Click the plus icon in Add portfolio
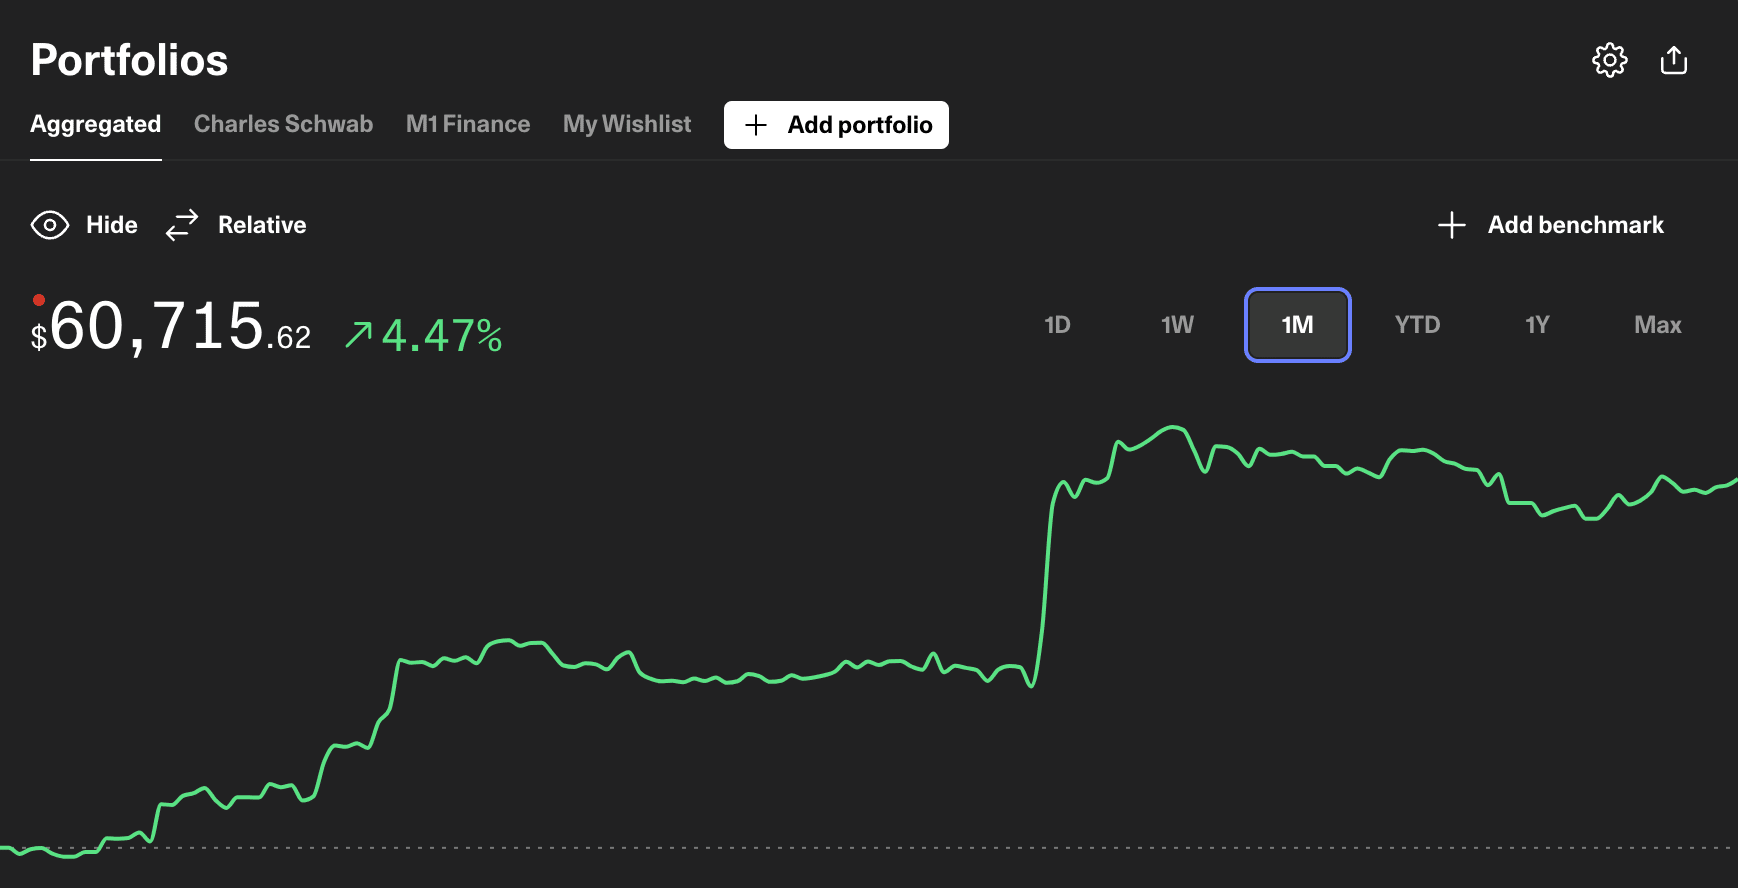Screen dimensions: 1738x888 (756, 125)
